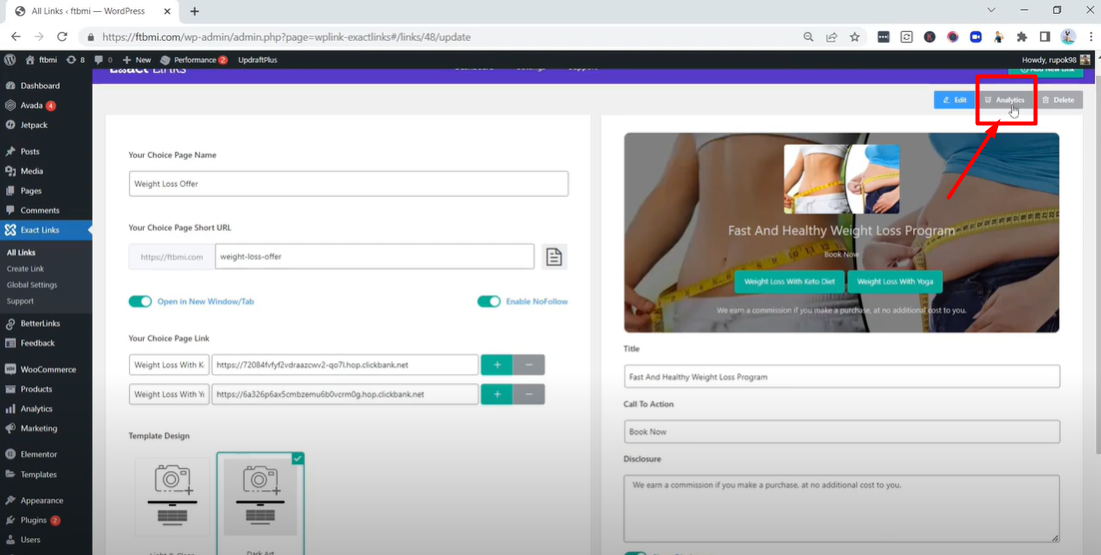Reload the page with the refresh icon
This screenshot has height=555, width=1101.
[62, 37]
